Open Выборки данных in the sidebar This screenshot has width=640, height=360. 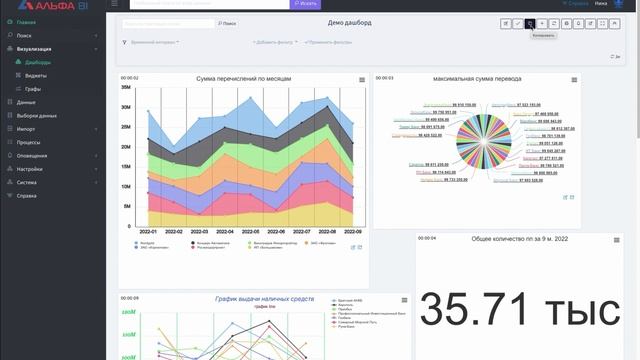[x=37, y=116]
